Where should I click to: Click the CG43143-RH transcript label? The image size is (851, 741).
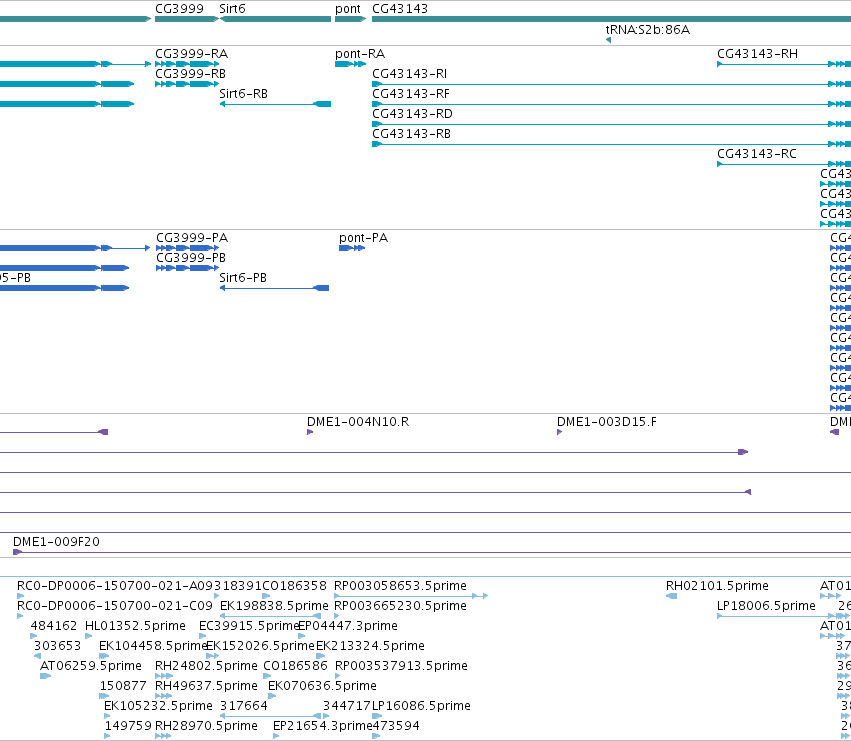(x=757, y=54)
